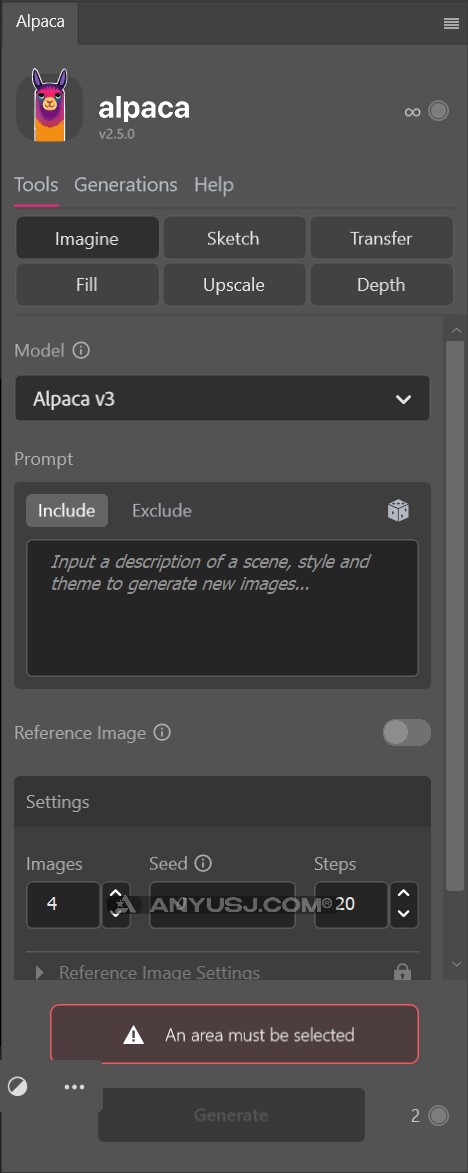This screenshot has width=468, height=1173.
Task: Open the three-dots more options
Action: [74, 1087]
